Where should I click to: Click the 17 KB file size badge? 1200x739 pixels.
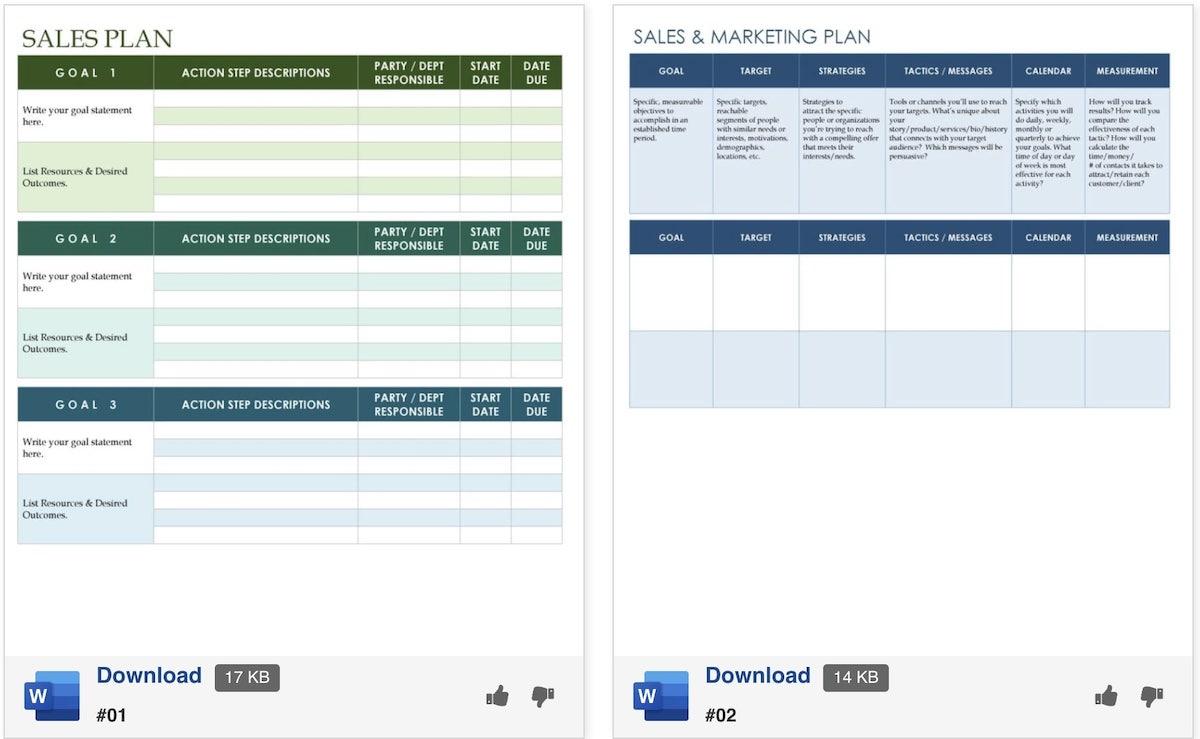pos(247,677)
